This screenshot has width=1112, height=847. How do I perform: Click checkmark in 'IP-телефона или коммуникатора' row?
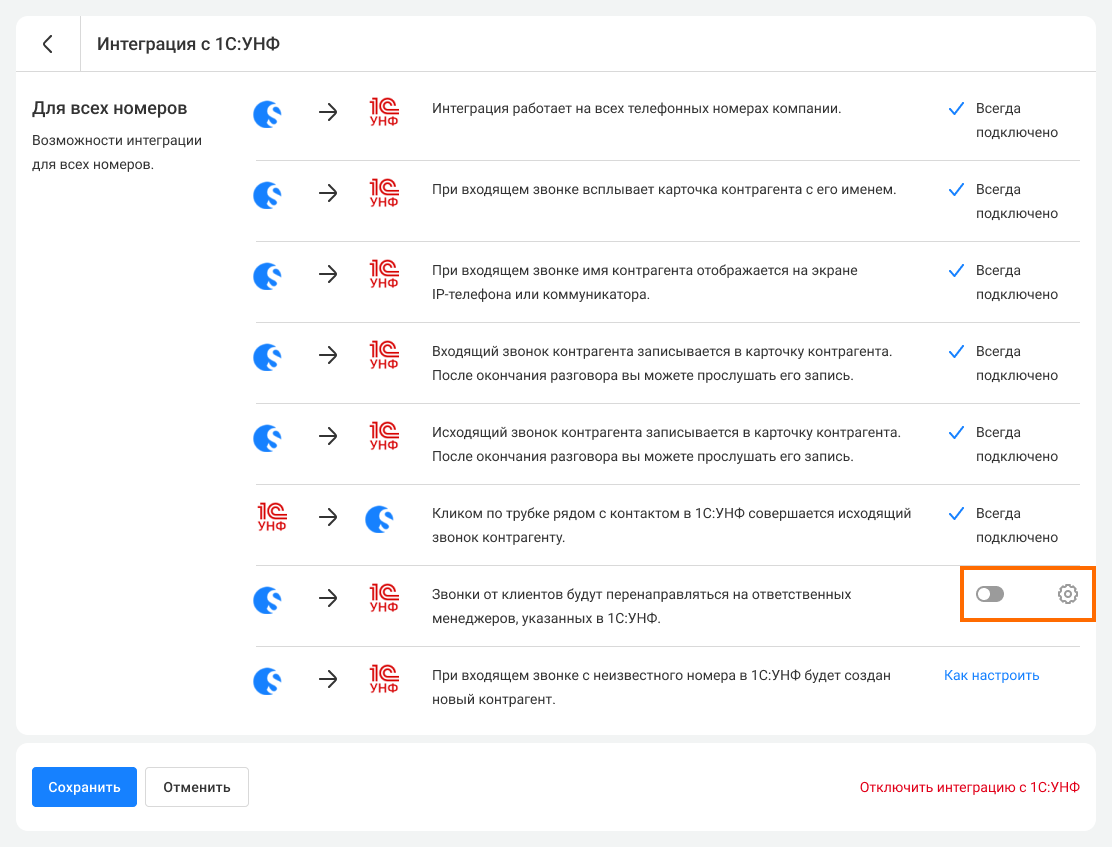click(x=956, y=270)
